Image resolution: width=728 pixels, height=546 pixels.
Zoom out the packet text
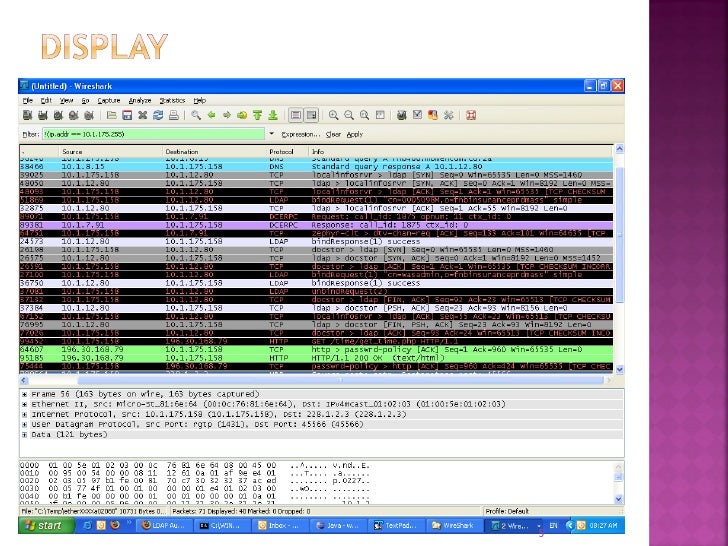click(x=349, y=115)
